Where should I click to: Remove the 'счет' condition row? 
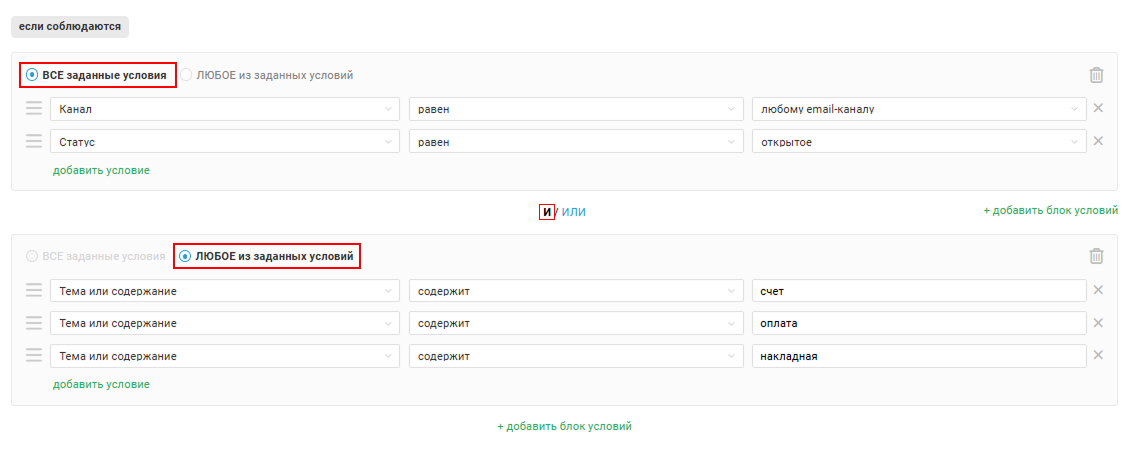[x=1098, y=290]
